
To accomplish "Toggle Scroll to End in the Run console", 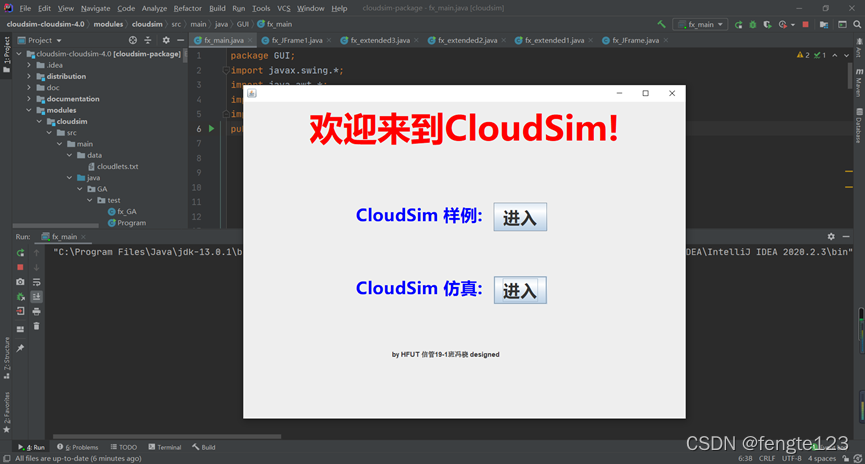I will pos(36,297).
